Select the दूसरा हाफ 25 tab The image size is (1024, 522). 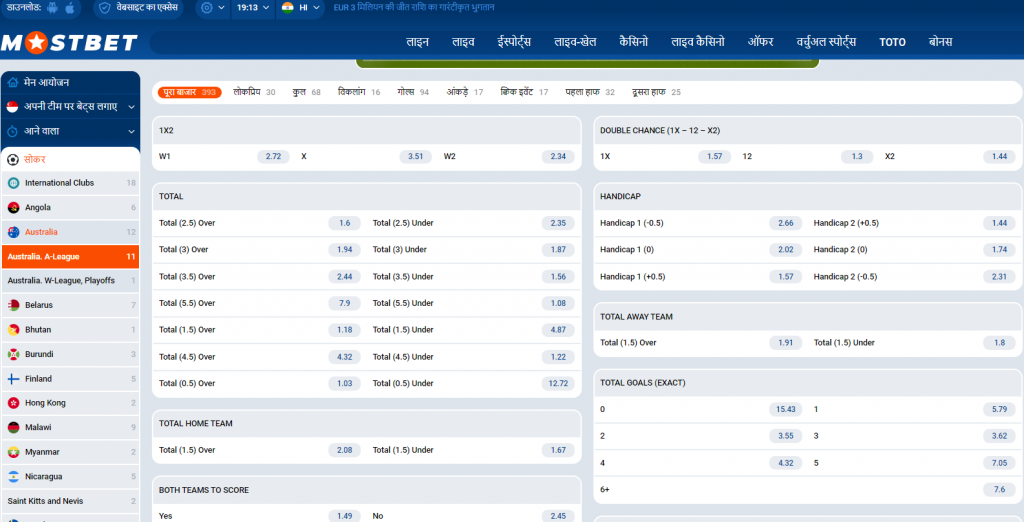(656, 92)
